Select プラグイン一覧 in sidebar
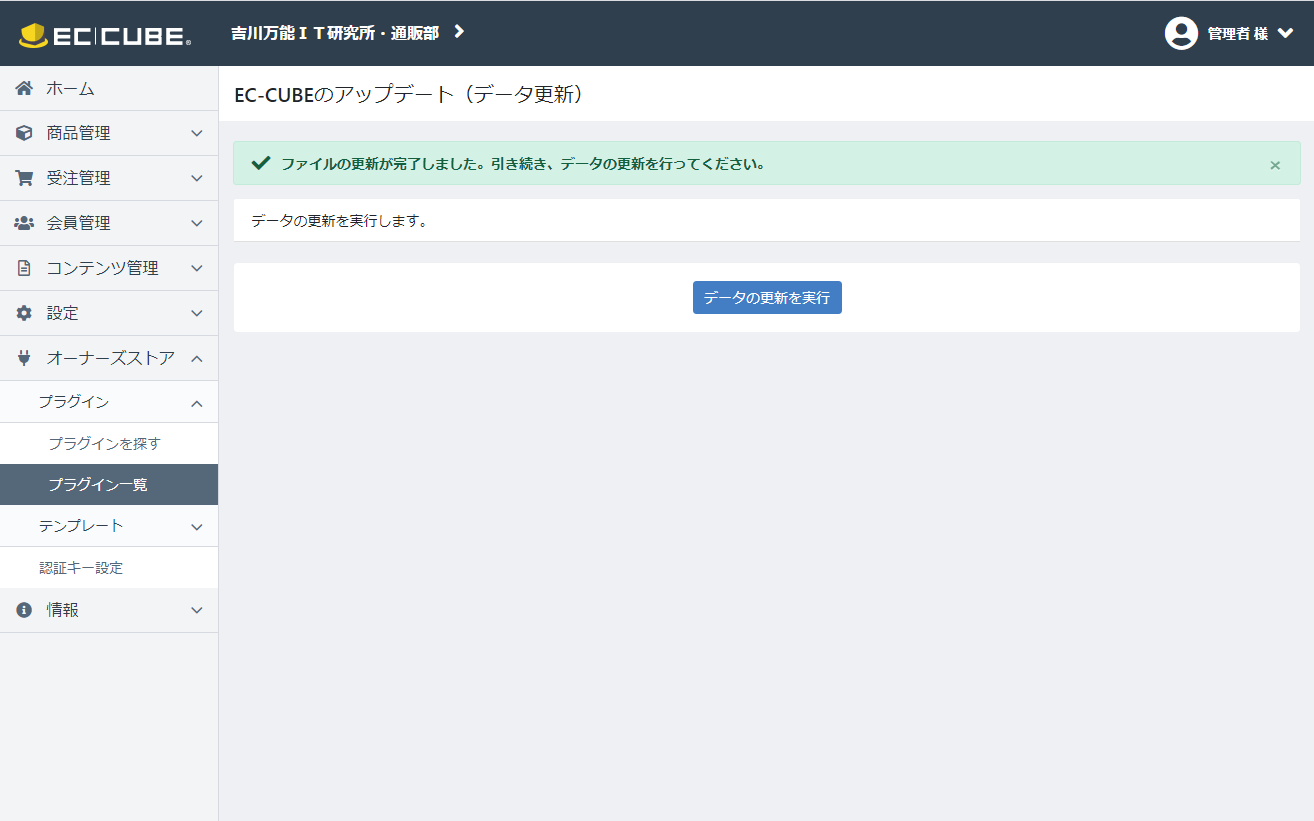The height and width of the screenshot is (821, 1314). 98,485
